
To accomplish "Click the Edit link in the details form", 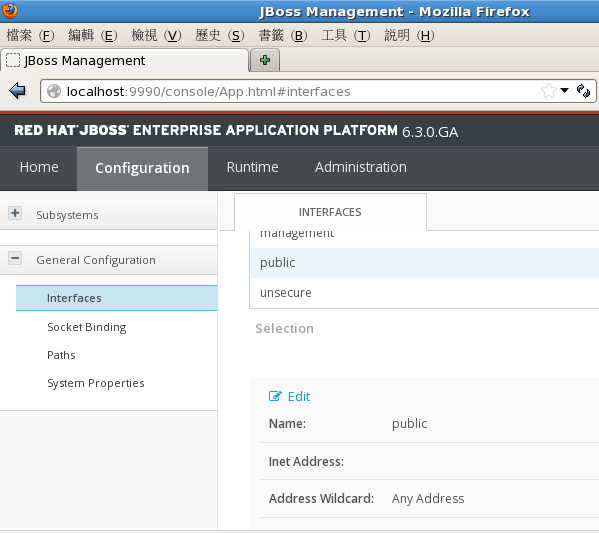I will (299, 396).
